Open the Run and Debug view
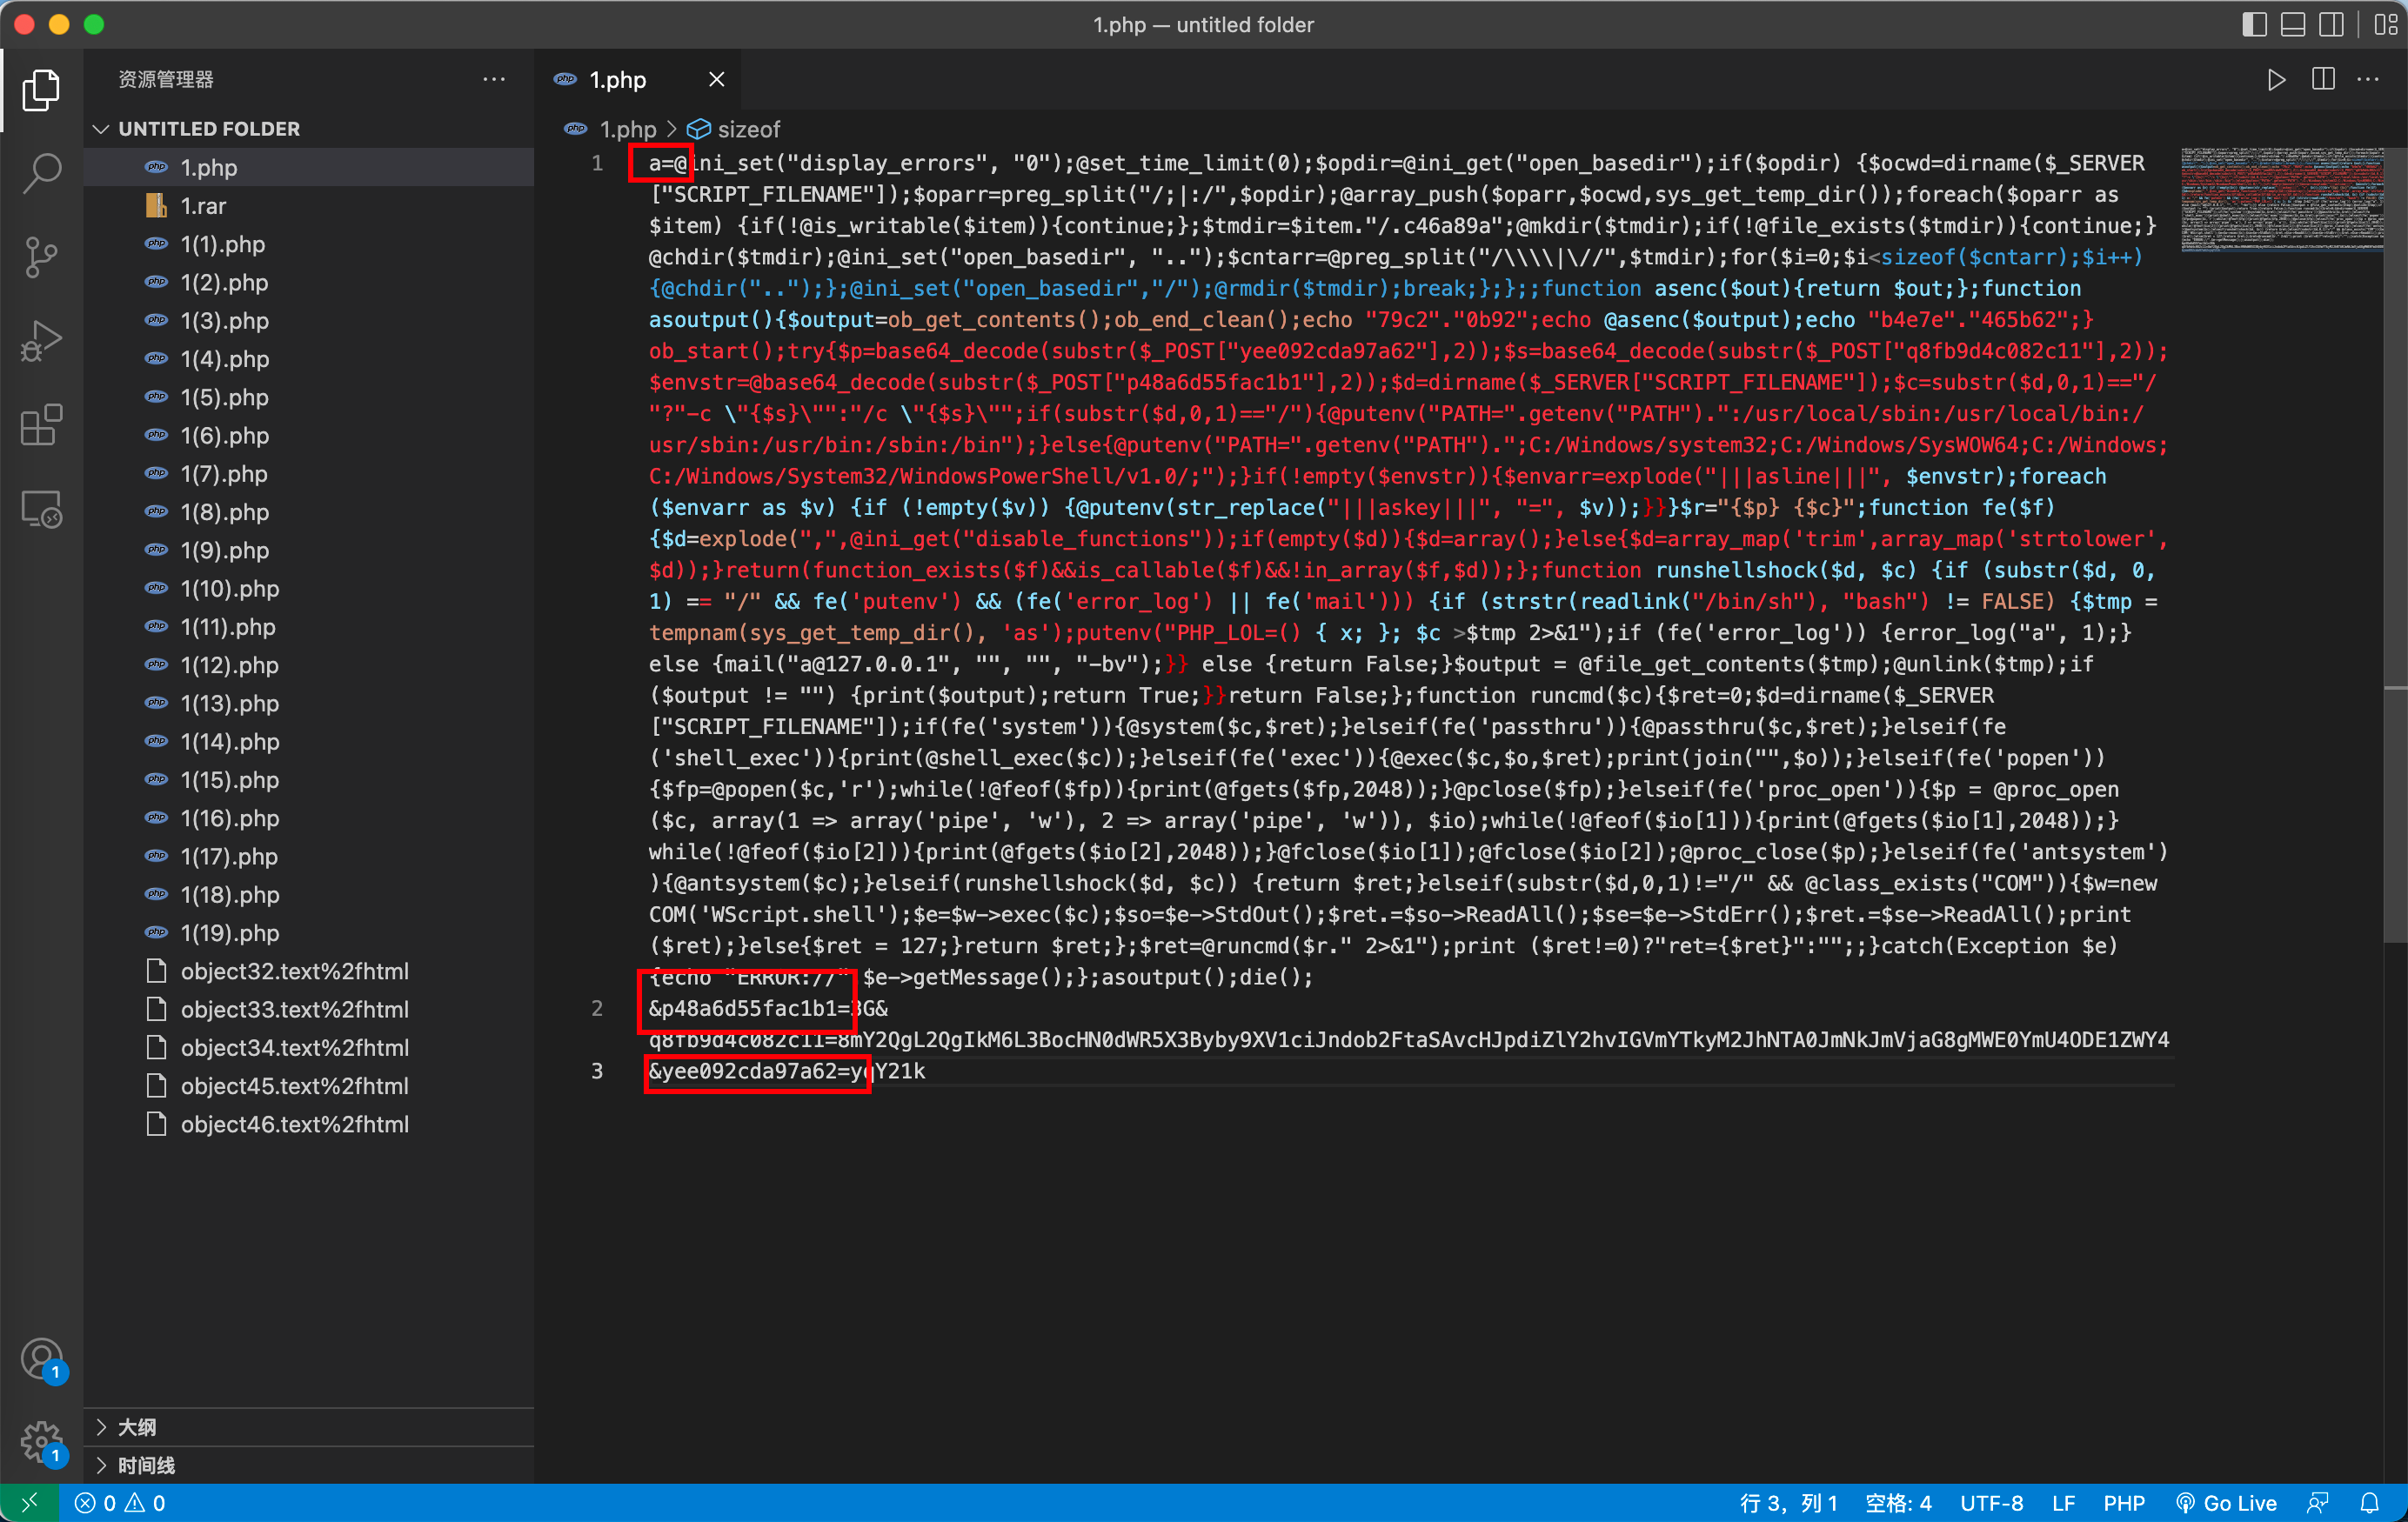 (x=41, y=341)
